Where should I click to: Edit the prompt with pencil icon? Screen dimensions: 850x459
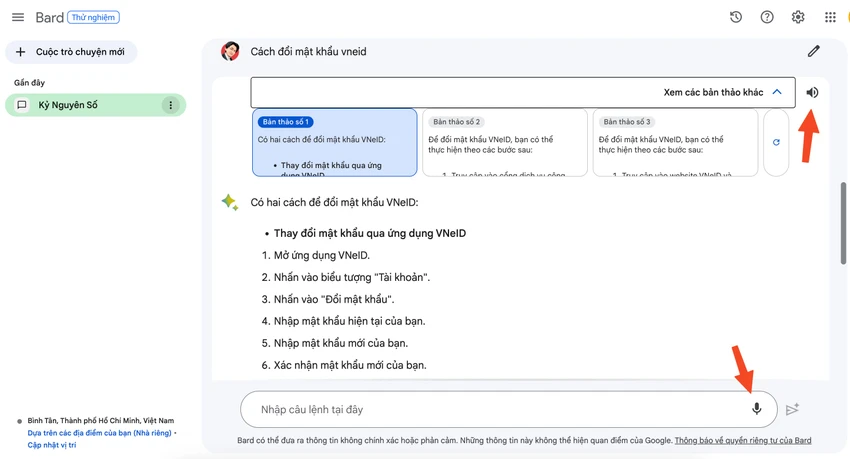pyautogui.click(x=813, y=51)
